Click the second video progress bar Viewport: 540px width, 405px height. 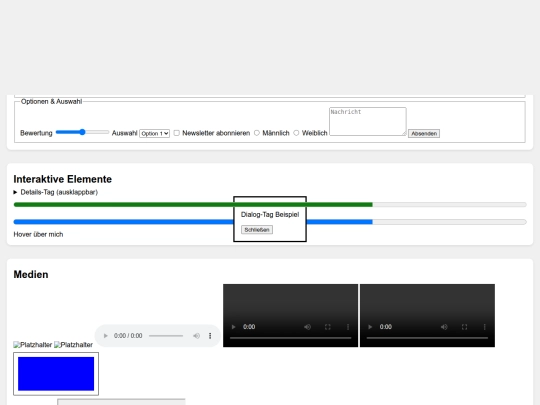point(427,338)
